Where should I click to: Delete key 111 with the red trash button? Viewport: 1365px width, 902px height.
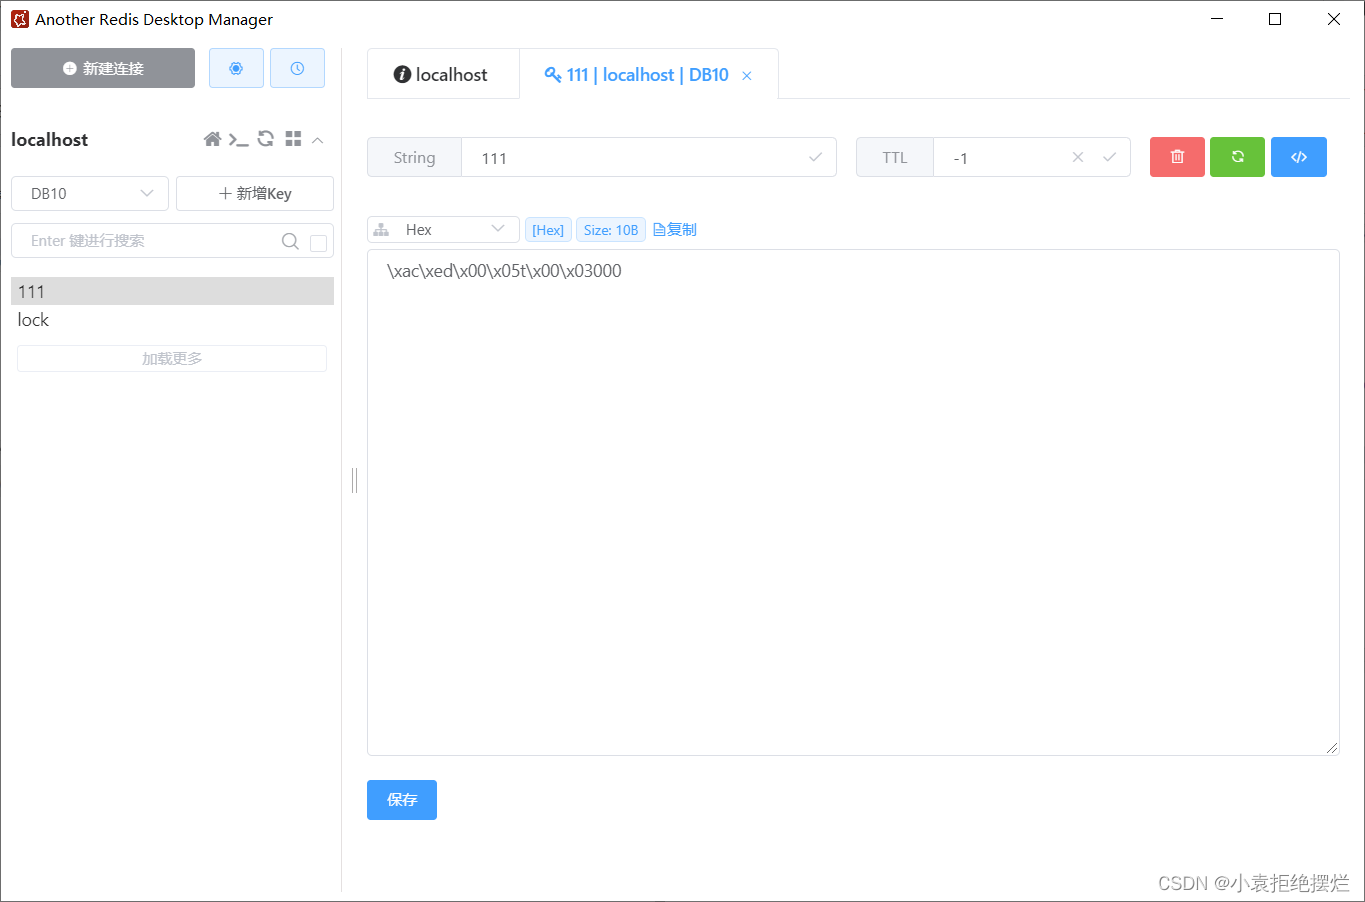pos(1177,157)
